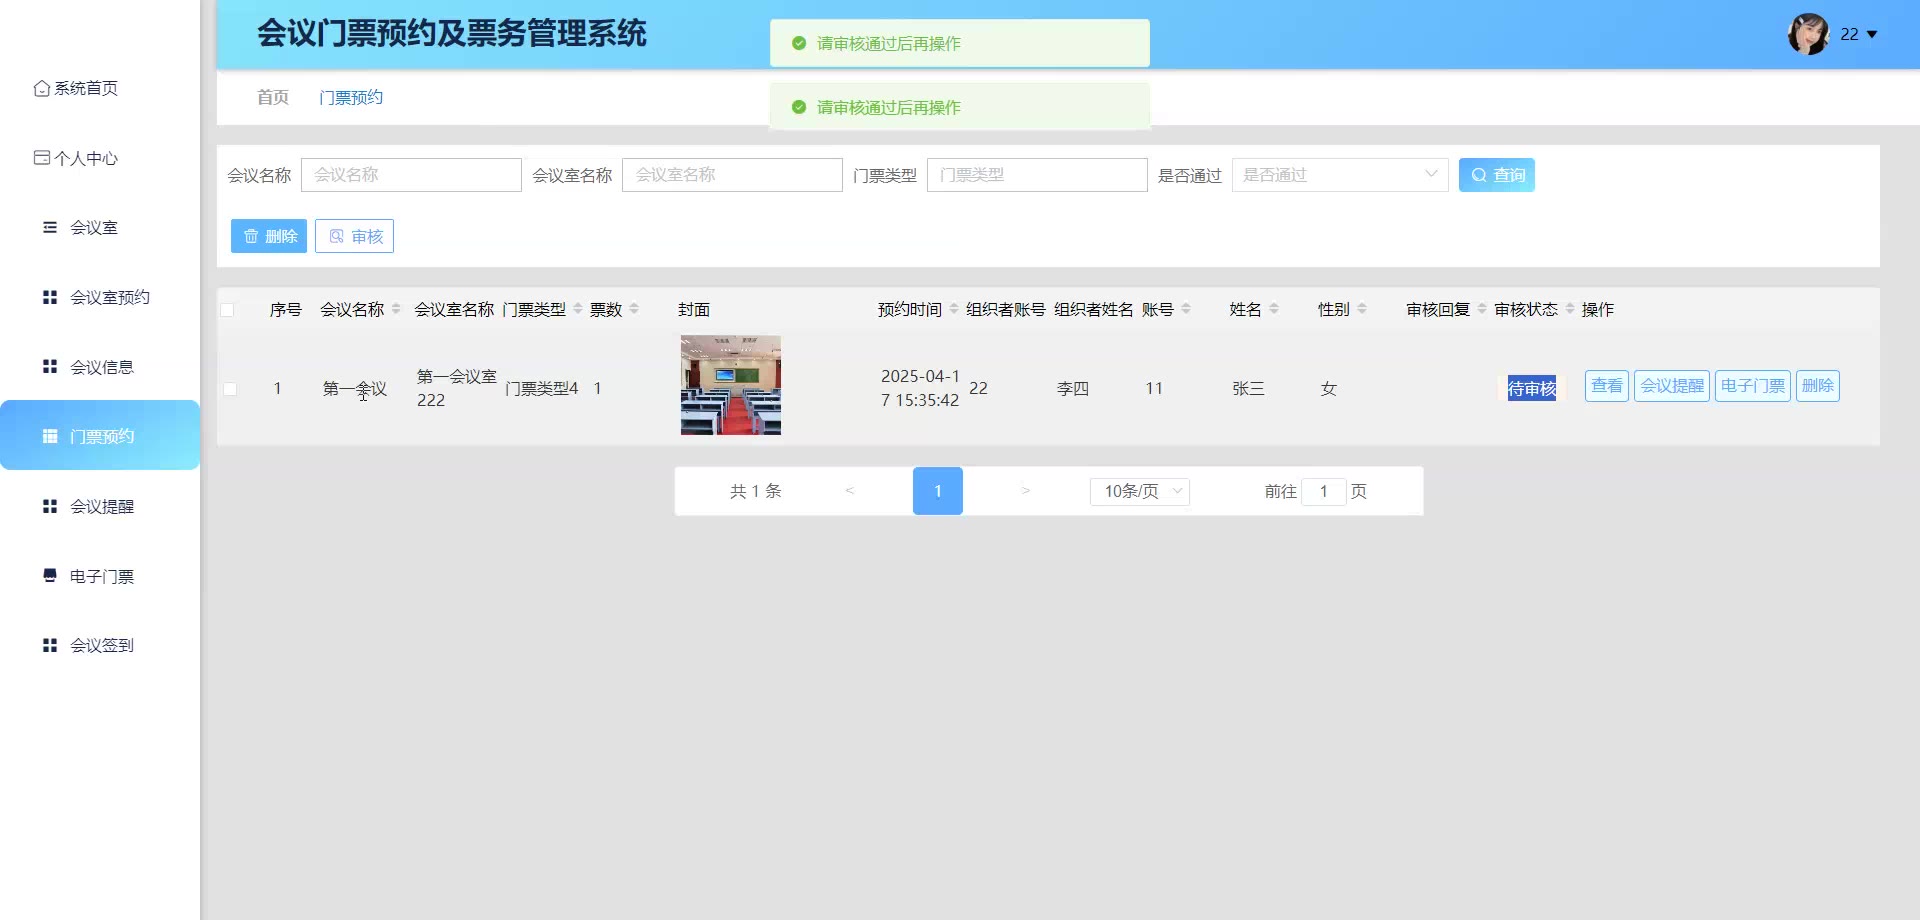Click the sort arrows beside 会议名称 column

pos(396,309)
